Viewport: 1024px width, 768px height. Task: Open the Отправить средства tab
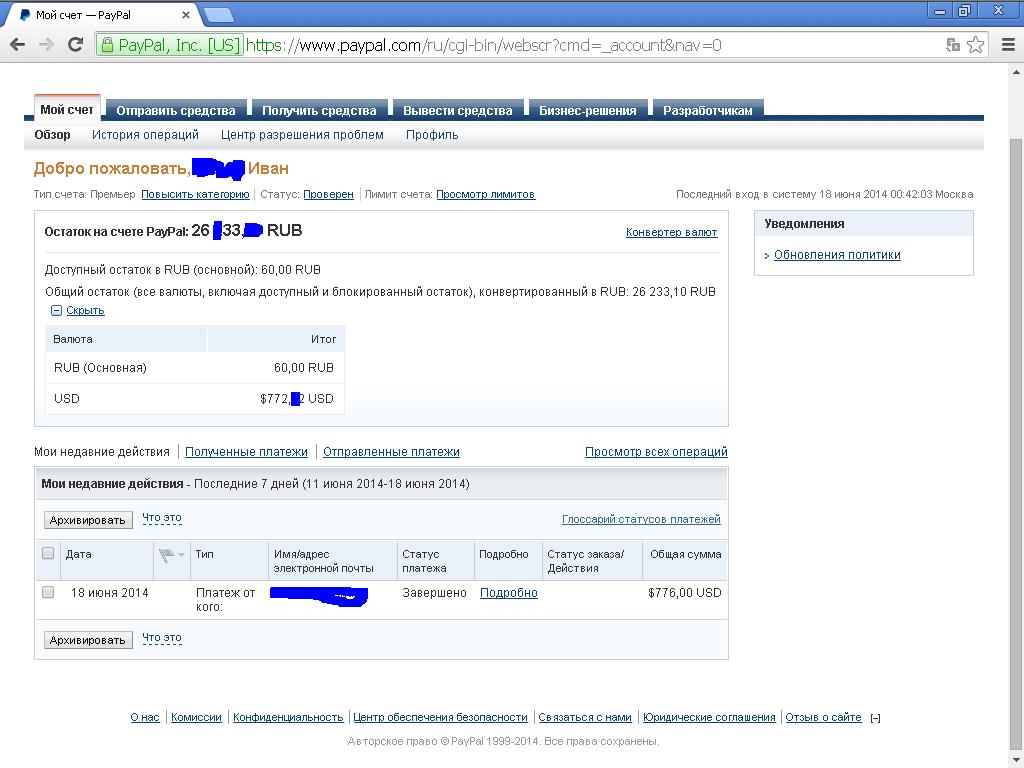click(x=176, y=110)
